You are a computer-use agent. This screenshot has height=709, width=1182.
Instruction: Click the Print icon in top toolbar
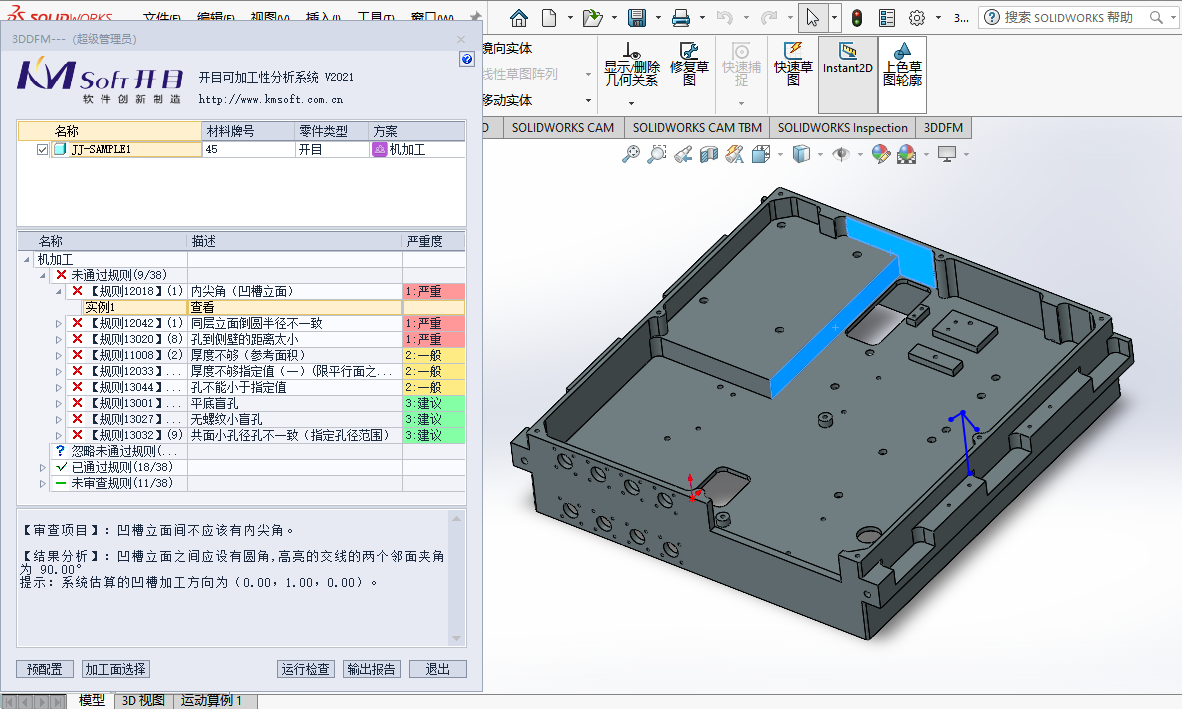point(681,18)
